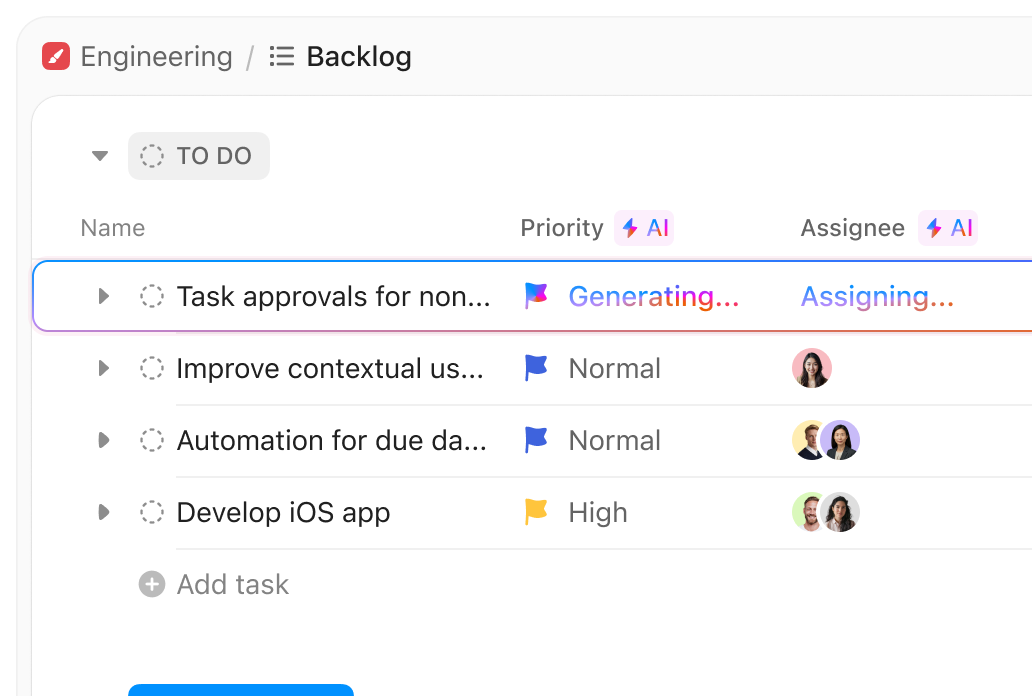Click the status circle on Automation row
The width and height of the screenshot is (1032, 696).
pyautogui.click(x=151, y=440)
